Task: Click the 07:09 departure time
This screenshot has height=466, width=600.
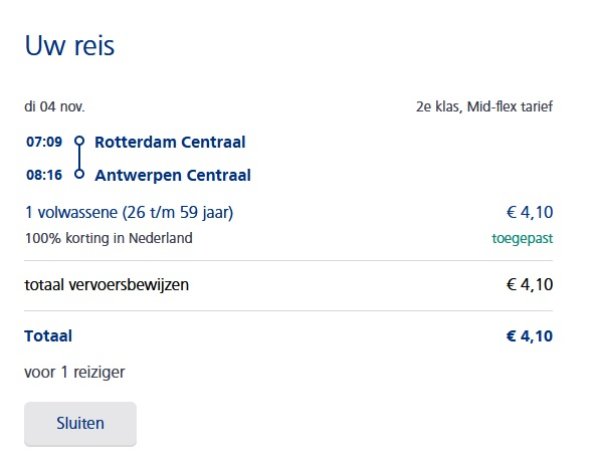Action: click(x=44, y=142)
